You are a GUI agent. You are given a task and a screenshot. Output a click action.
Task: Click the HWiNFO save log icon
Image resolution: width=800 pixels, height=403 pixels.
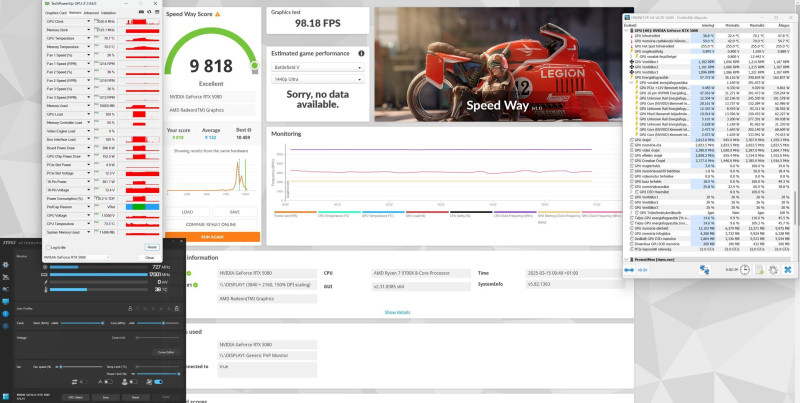coord(759,270)
